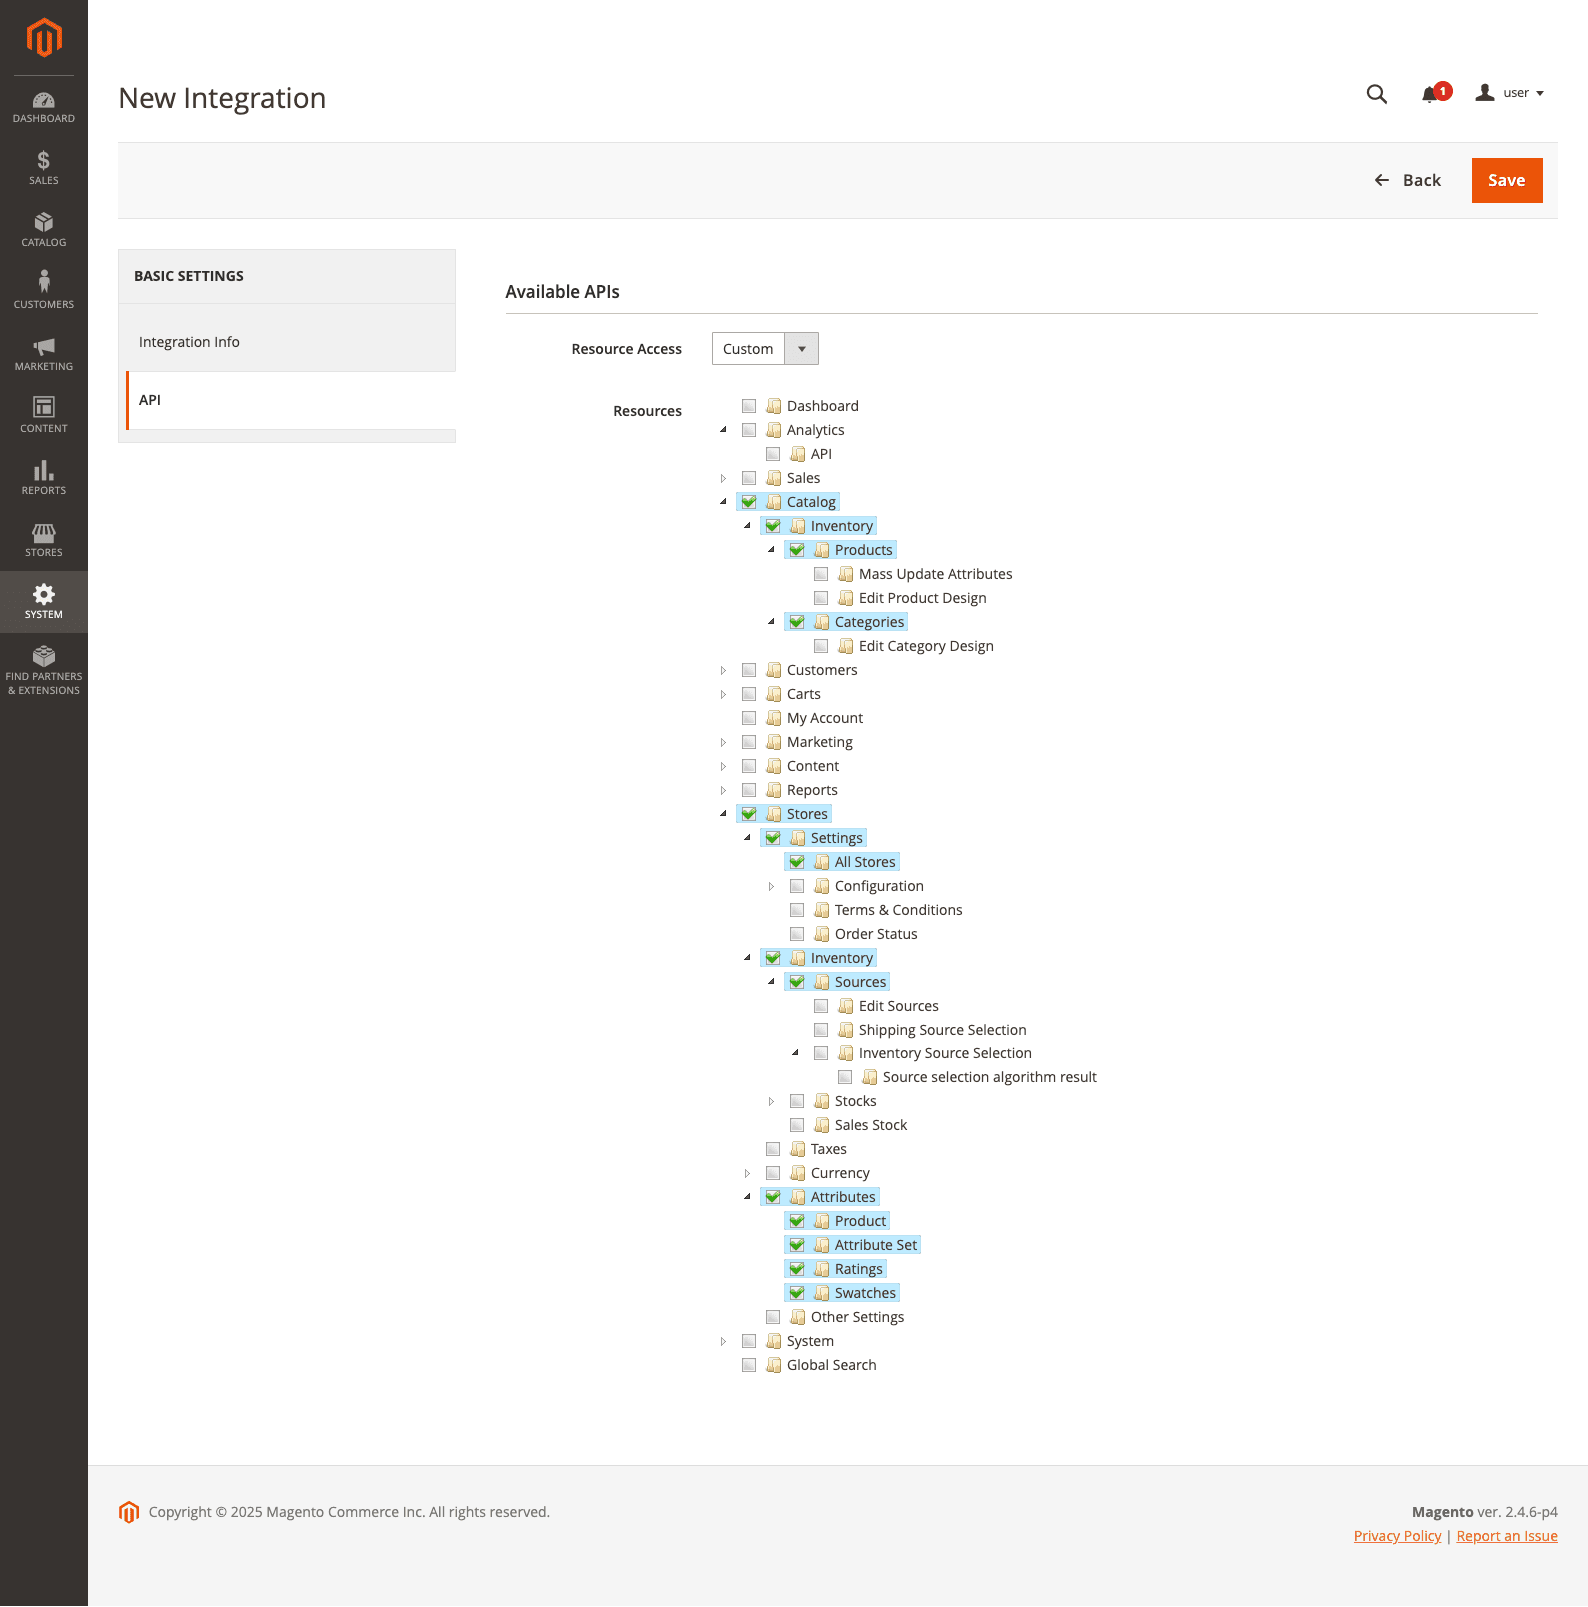Uncheck the Swatches resource checkbox
The height and width of the screenshot is (1607, 1588).
[797, 1293]
